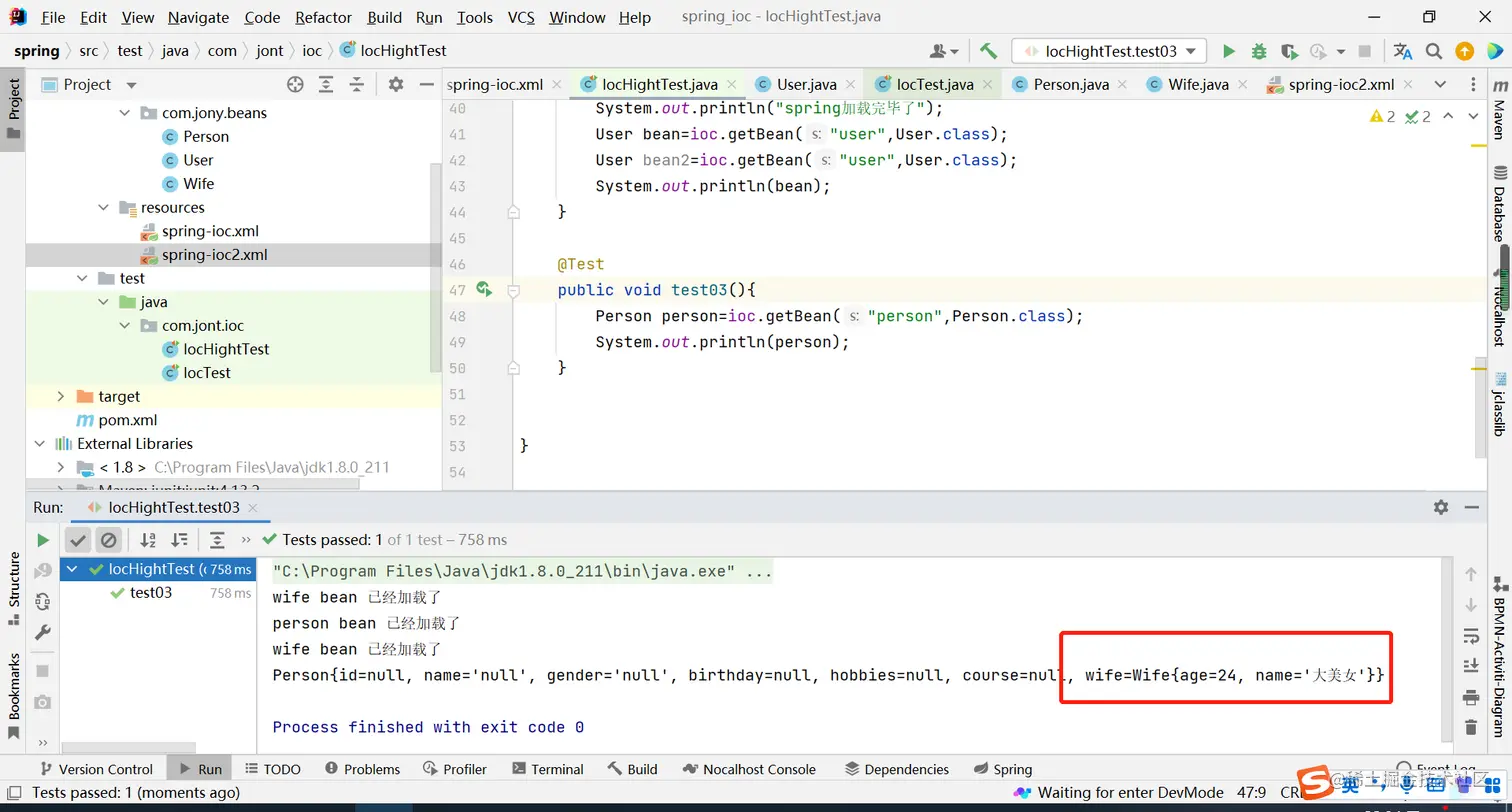This screenshot has height=812, width=1512.
Task: Switch to the Person.java editor tab
Action: pyautogui.click(x=1070, y=85)
